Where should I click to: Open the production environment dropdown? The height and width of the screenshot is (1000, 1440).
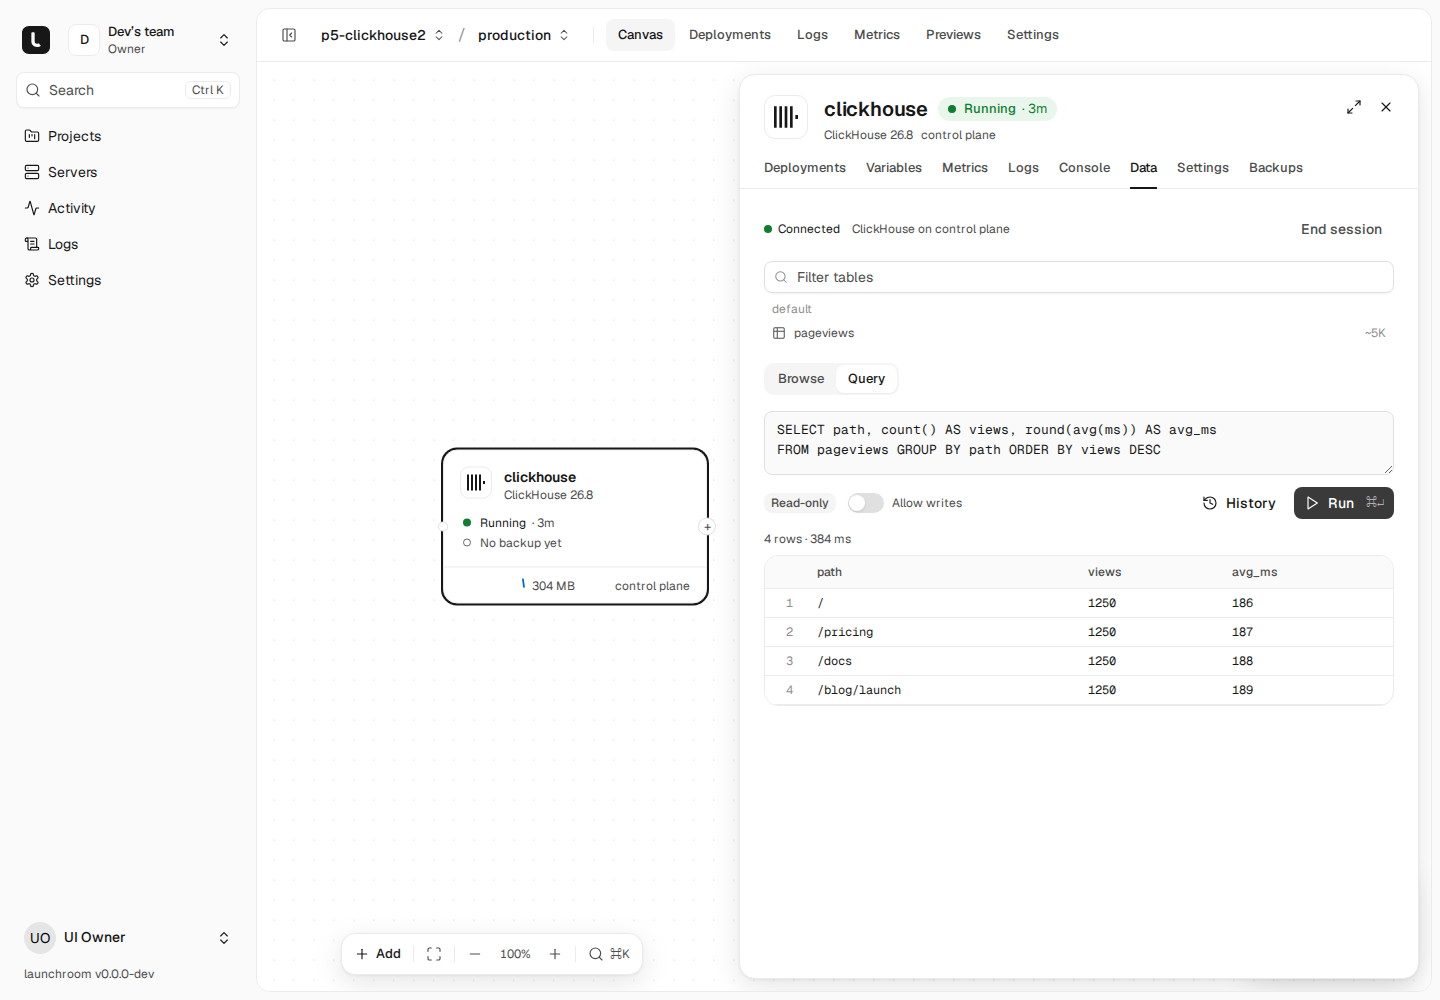[x=523, y=35]
